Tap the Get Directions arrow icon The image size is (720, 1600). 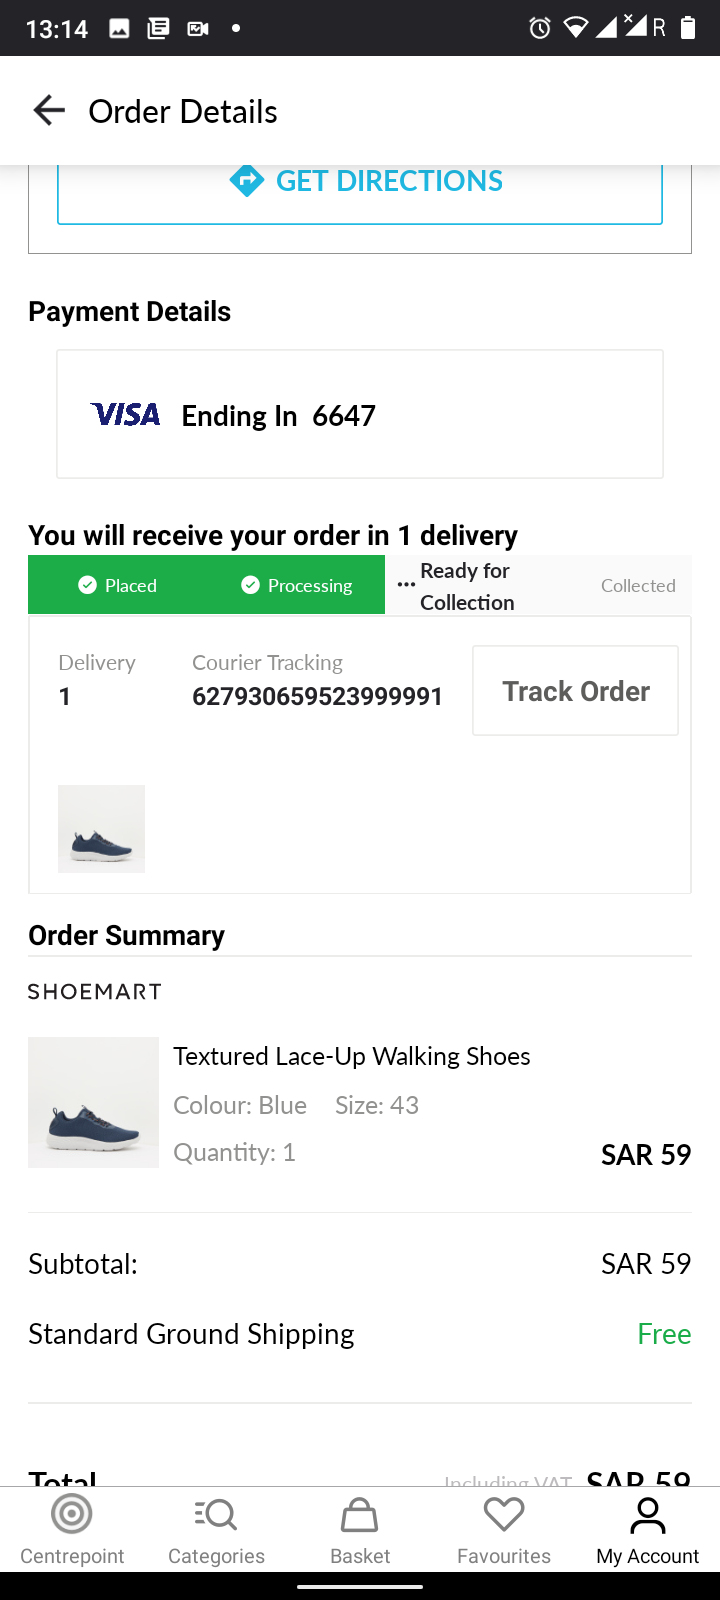(246, 180)
